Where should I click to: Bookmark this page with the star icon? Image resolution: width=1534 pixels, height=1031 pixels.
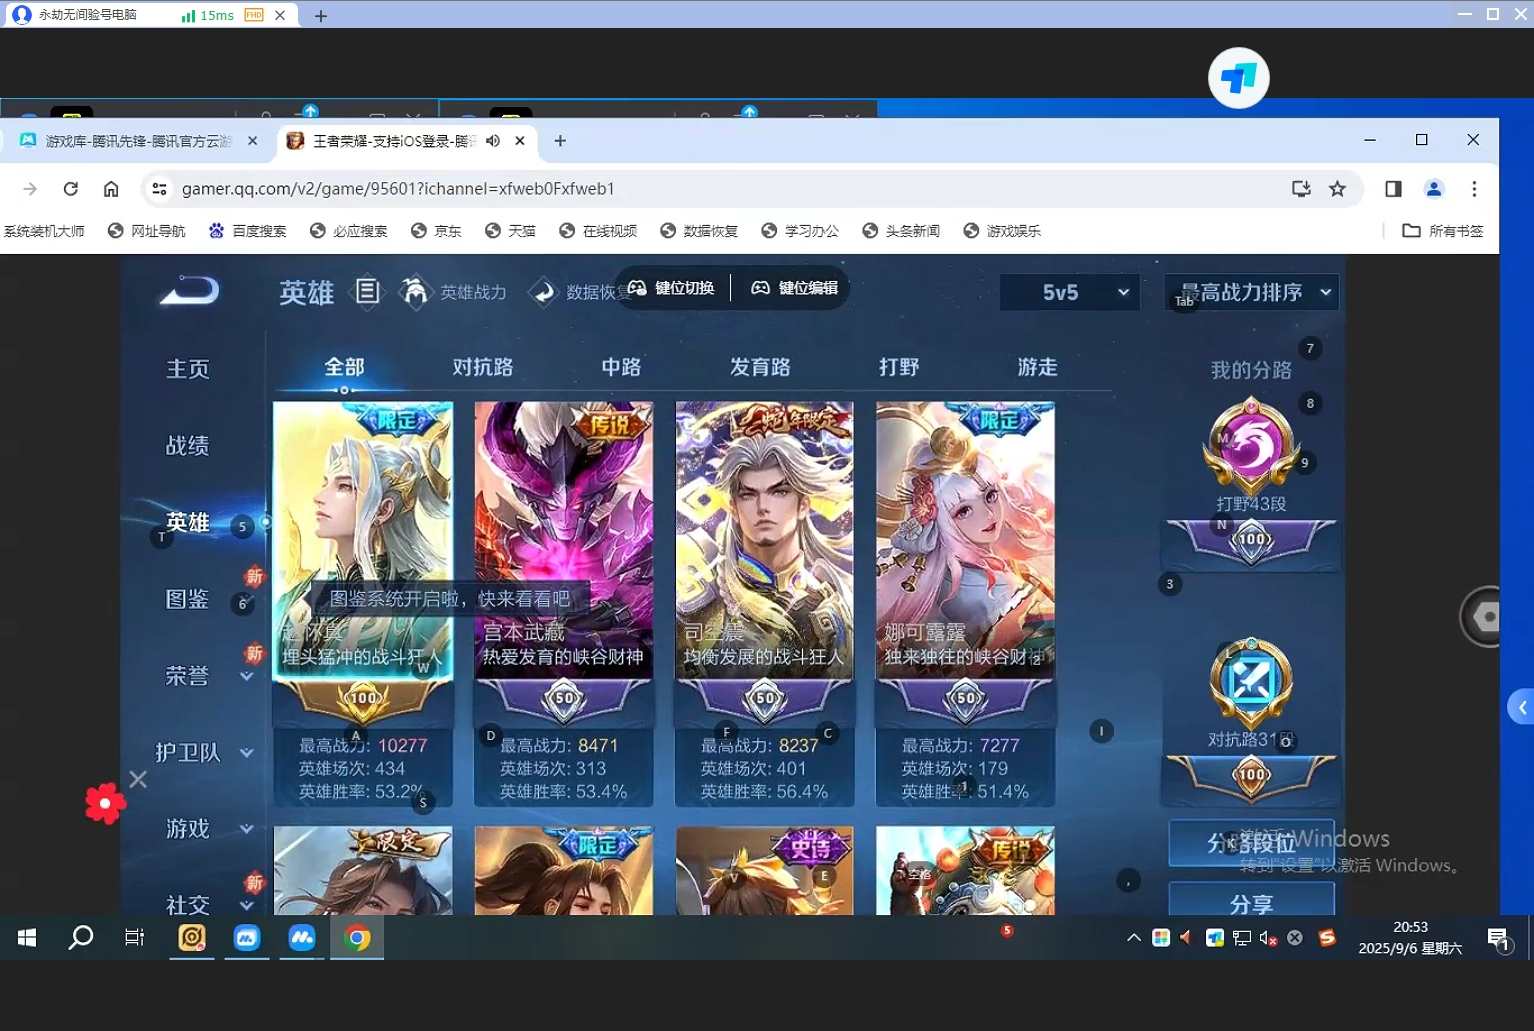tap(1337, 189)
